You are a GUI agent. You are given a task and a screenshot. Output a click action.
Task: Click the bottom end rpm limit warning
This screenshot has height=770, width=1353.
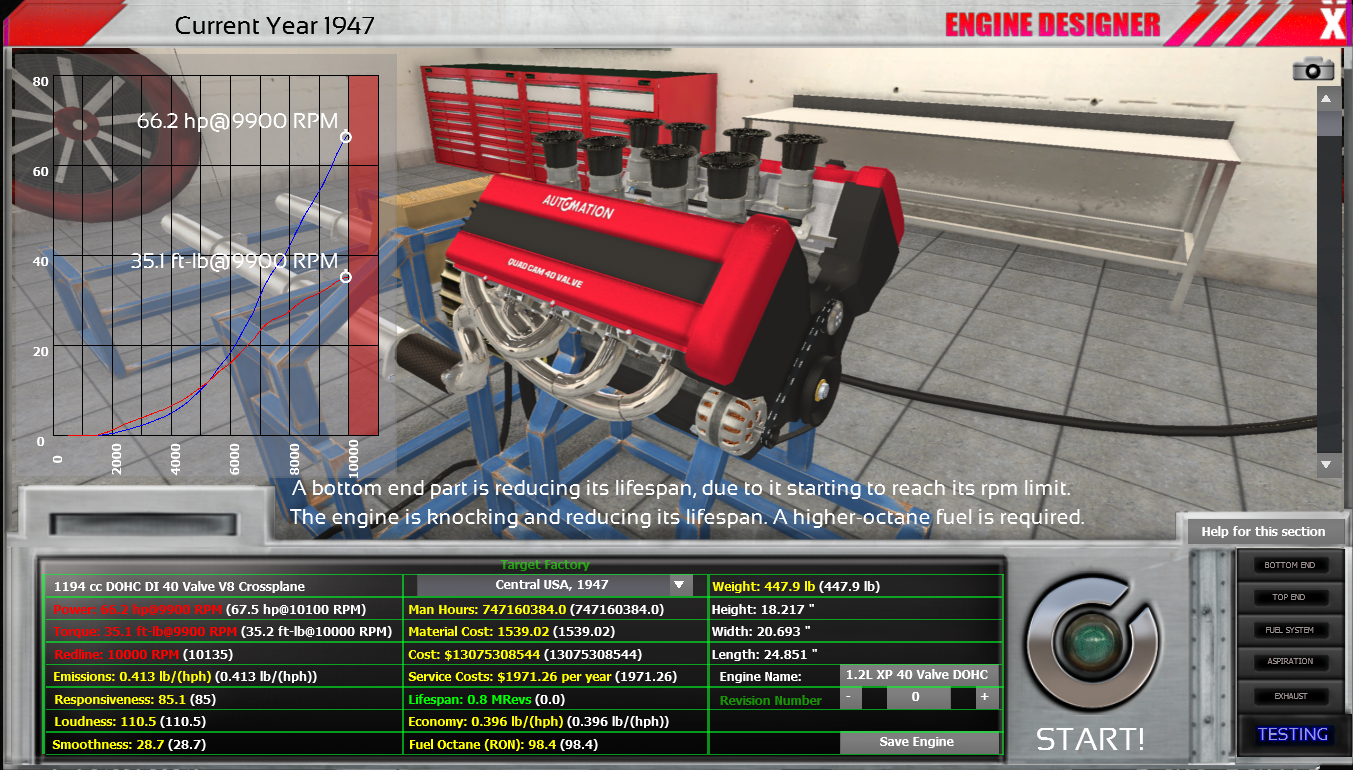681,489
